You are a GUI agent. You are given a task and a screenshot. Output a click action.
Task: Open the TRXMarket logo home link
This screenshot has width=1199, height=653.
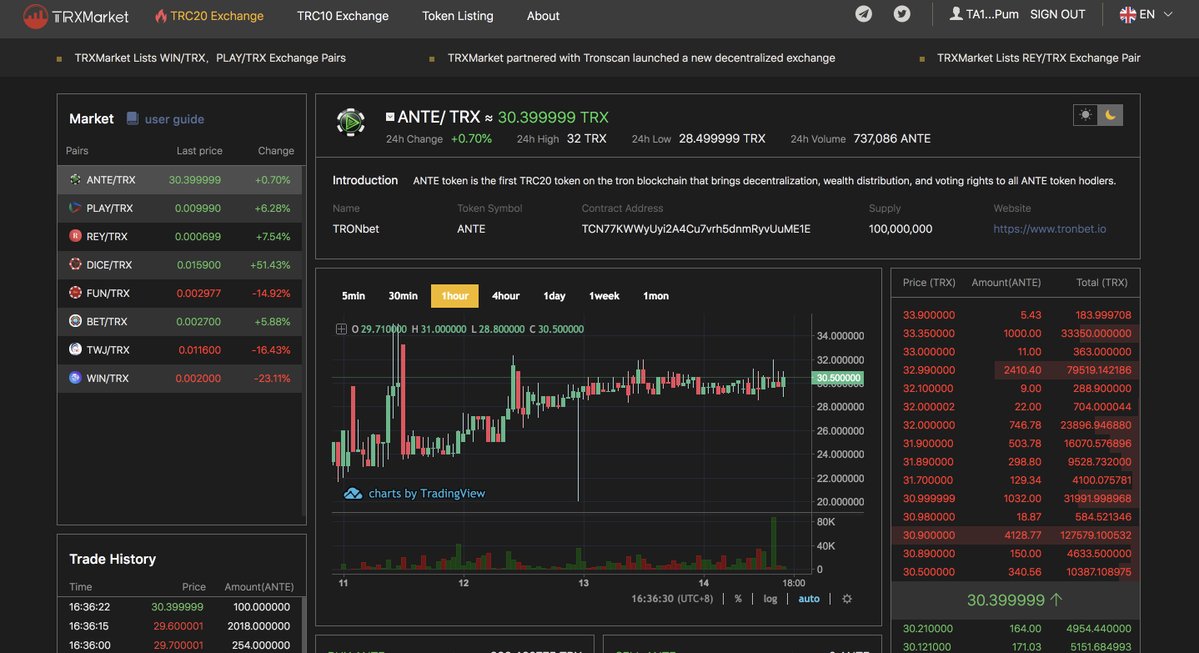coord(76,15)
